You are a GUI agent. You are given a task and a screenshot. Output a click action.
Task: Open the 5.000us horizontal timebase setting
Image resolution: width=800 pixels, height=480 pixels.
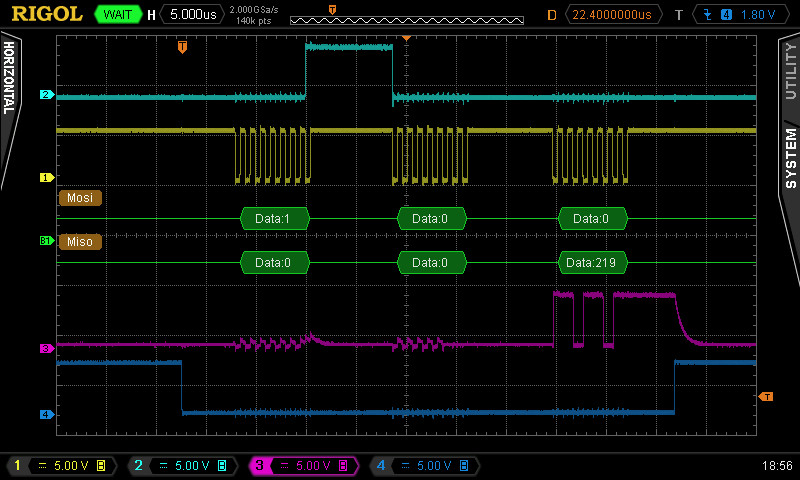tap(194, 15)
